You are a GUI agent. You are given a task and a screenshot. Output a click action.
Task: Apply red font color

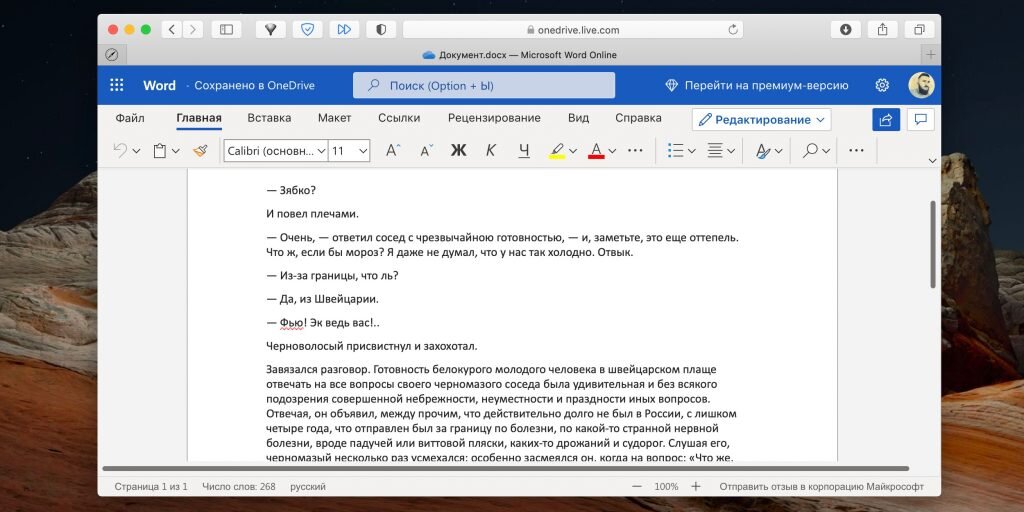[x=596, y=151]
